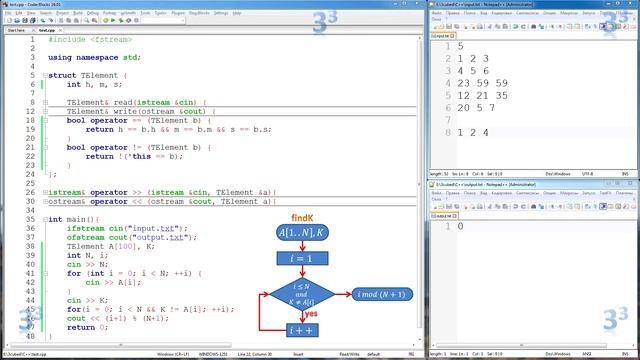Screen dimensions: 640x360
Task: Open Build menu in Code::Blocks
Action: click(78, 13)
